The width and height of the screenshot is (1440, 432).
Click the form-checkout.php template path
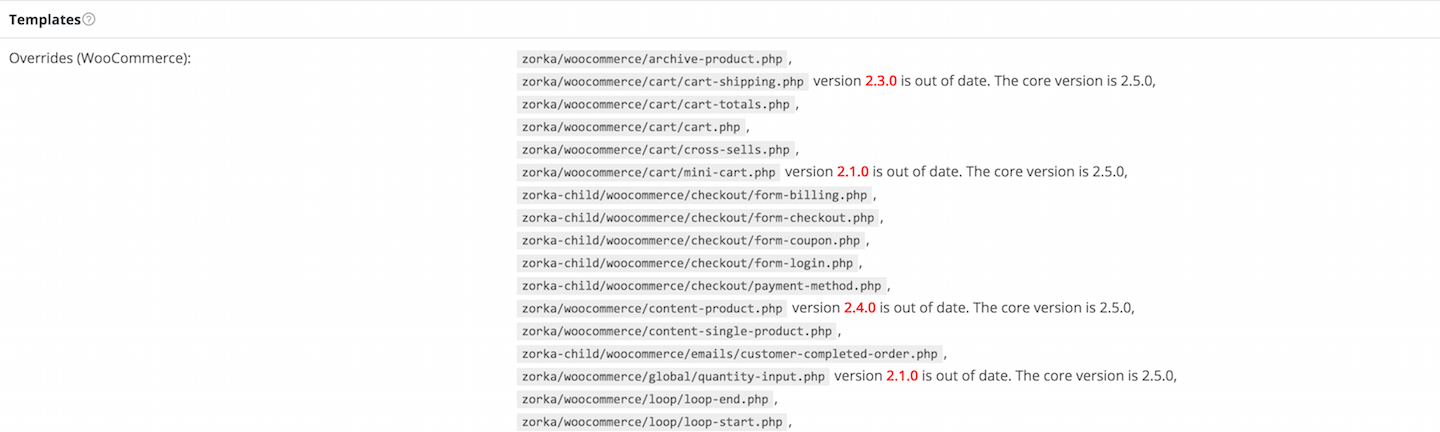(x=698, y=217)
